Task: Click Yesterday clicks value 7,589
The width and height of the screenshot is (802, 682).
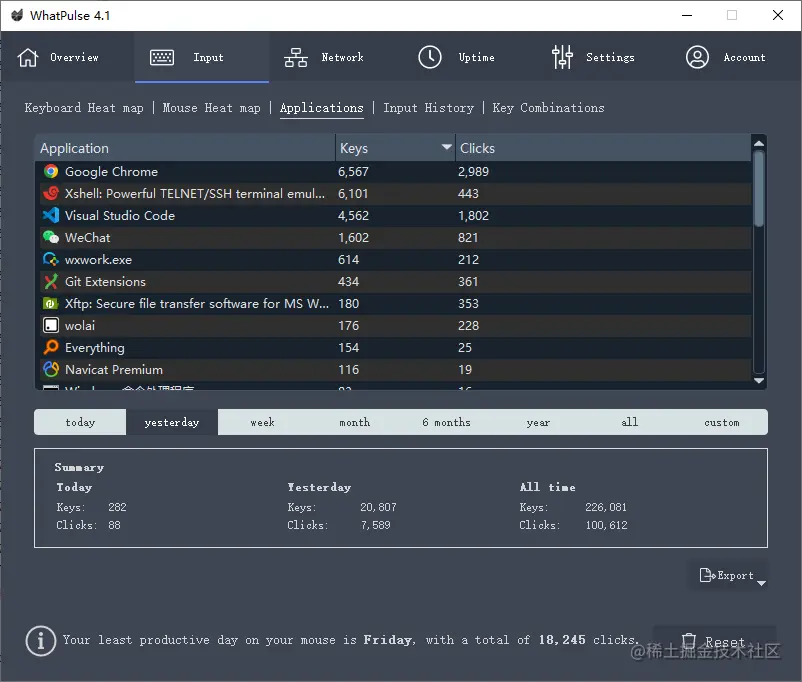Action: (x=375, y=525)
